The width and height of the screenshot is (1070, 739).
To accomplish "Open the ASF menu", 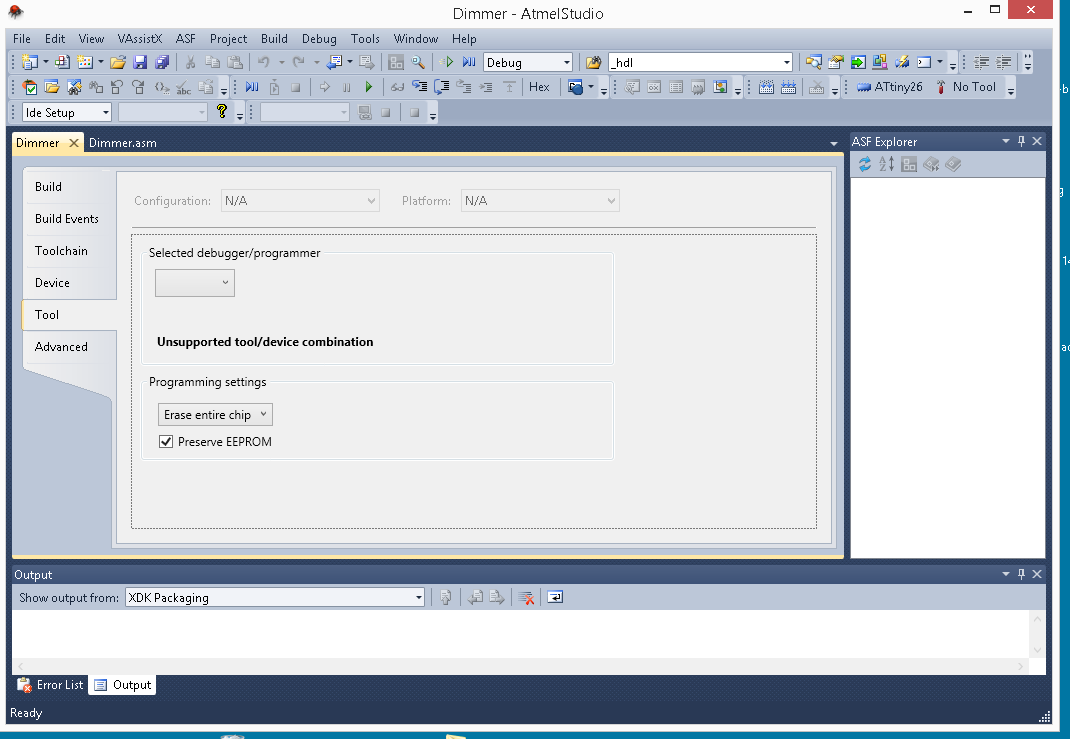I will pyautogui.click(x=186, y=39).
